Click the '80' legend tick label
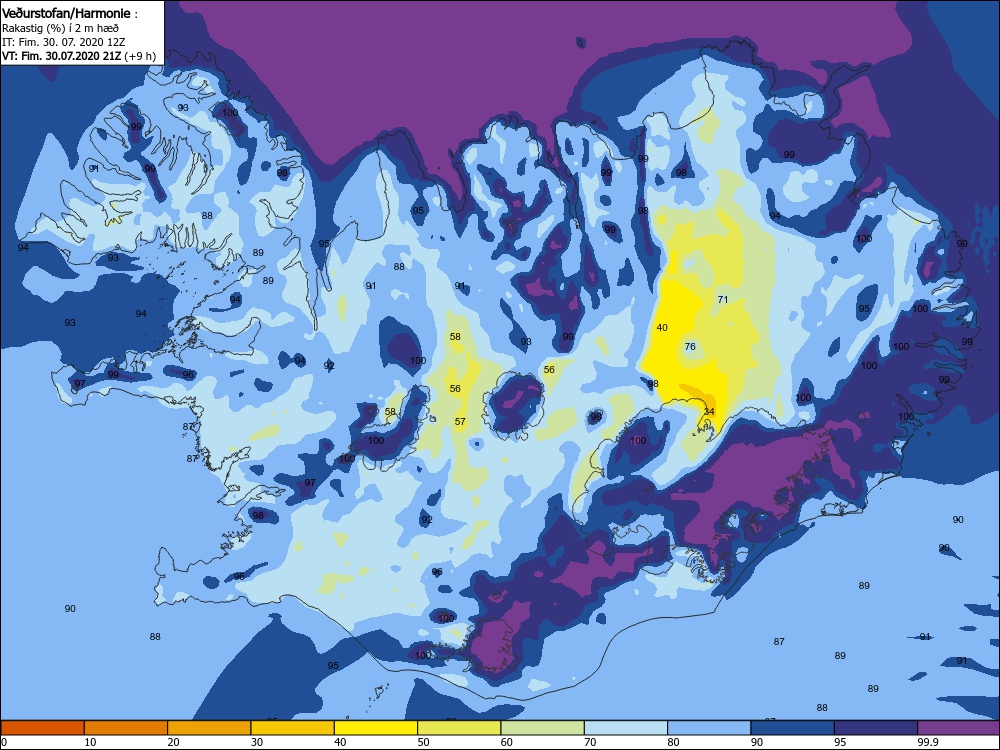The height and width of the screenshot is (750, 1000). point(673,742)
